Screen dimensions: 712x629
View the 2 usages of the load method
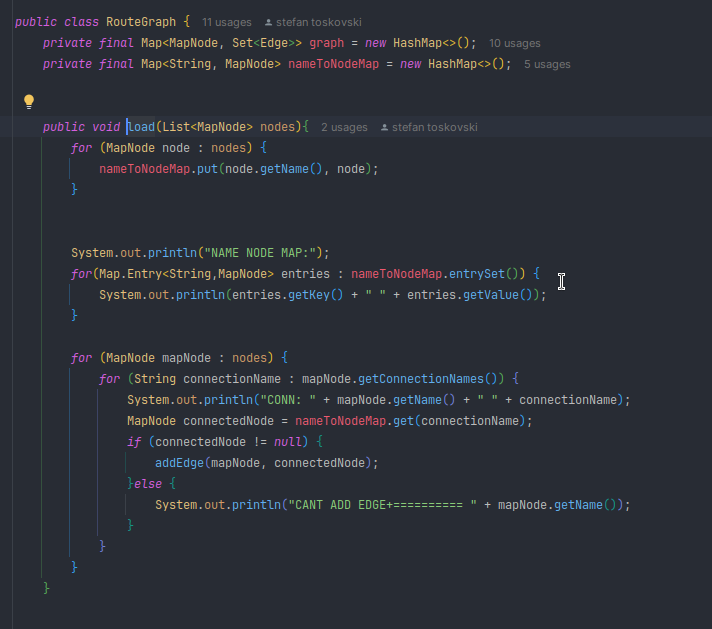click(x=344, y=128)
